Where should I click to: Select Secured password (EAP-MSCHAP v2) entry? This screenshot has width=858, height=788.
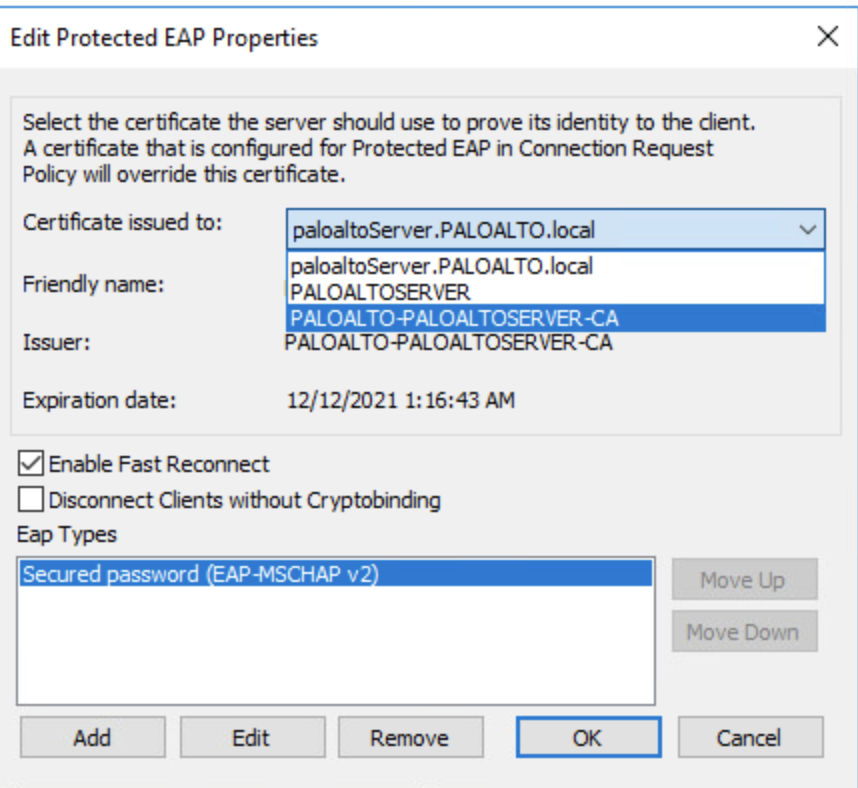pos(201,574)
